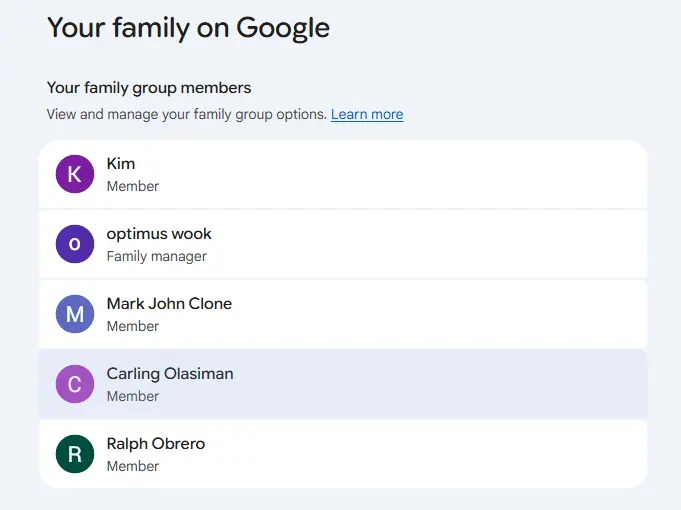Image resolution: width=681 pixels, height=510 pixels.
Task: Click the View and manage description text
Action: pyautogui.click(x=187, y=114)
